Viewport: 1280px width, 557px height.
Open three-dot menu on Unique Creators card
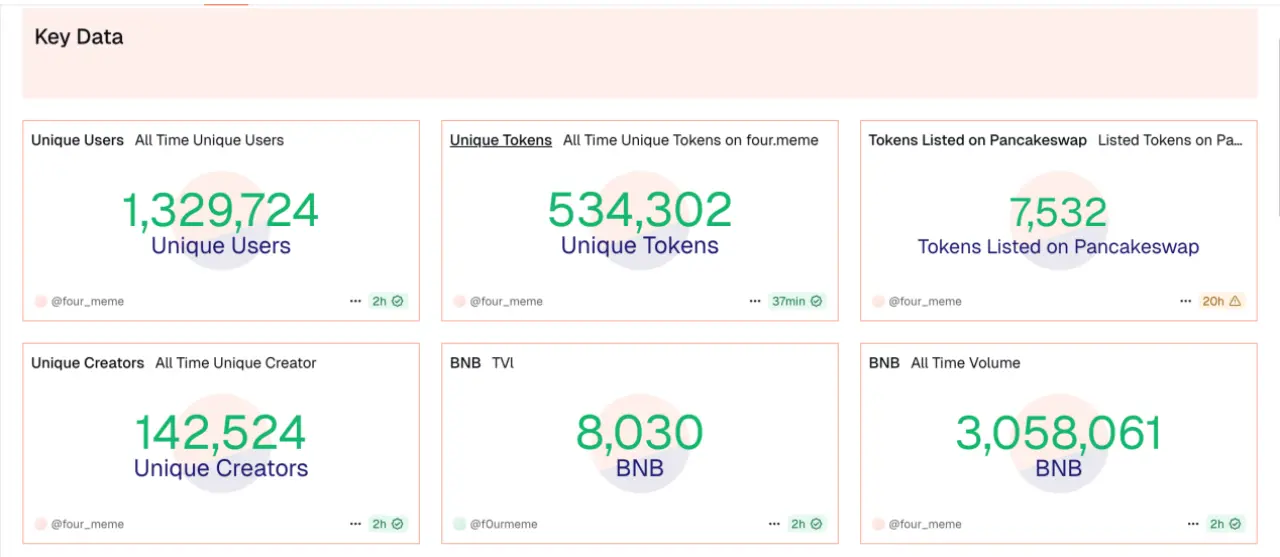pos(355,524)
